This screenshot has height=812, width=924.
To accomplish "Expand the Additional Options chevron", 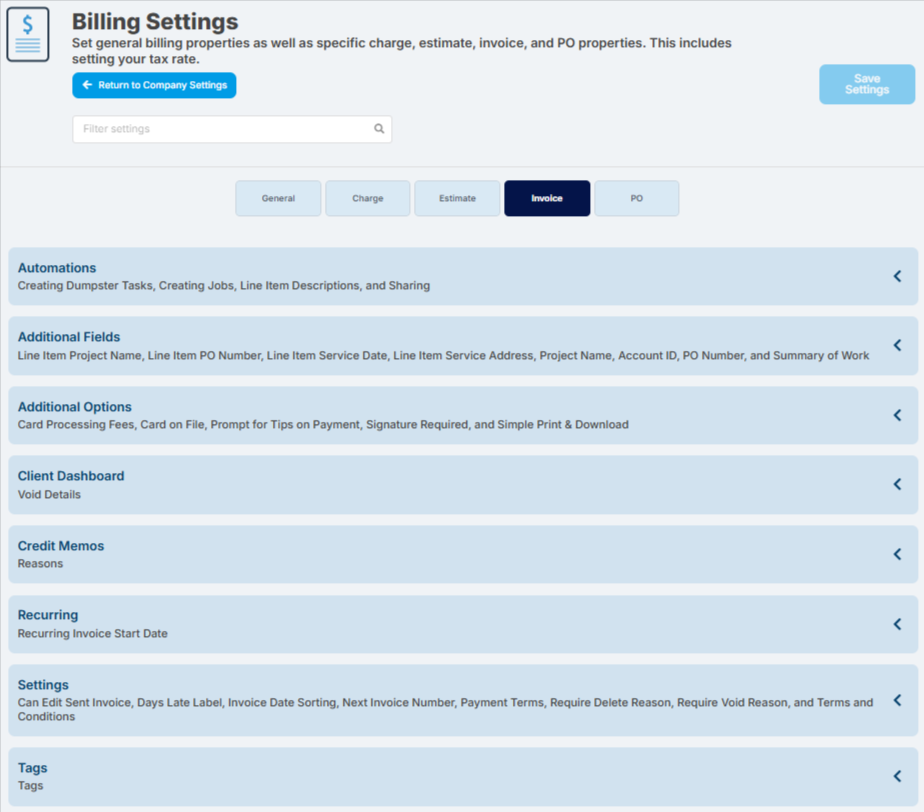I will 897,415.
